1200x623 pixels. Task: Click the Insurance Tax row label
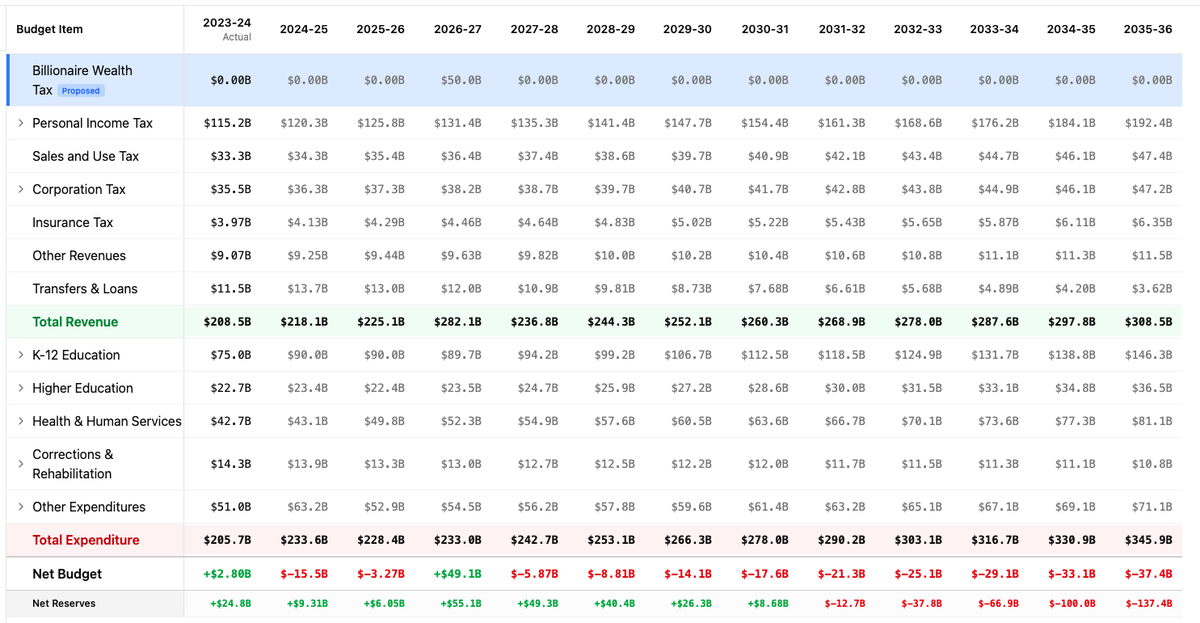pyautogui.click(x=73, y=222)
